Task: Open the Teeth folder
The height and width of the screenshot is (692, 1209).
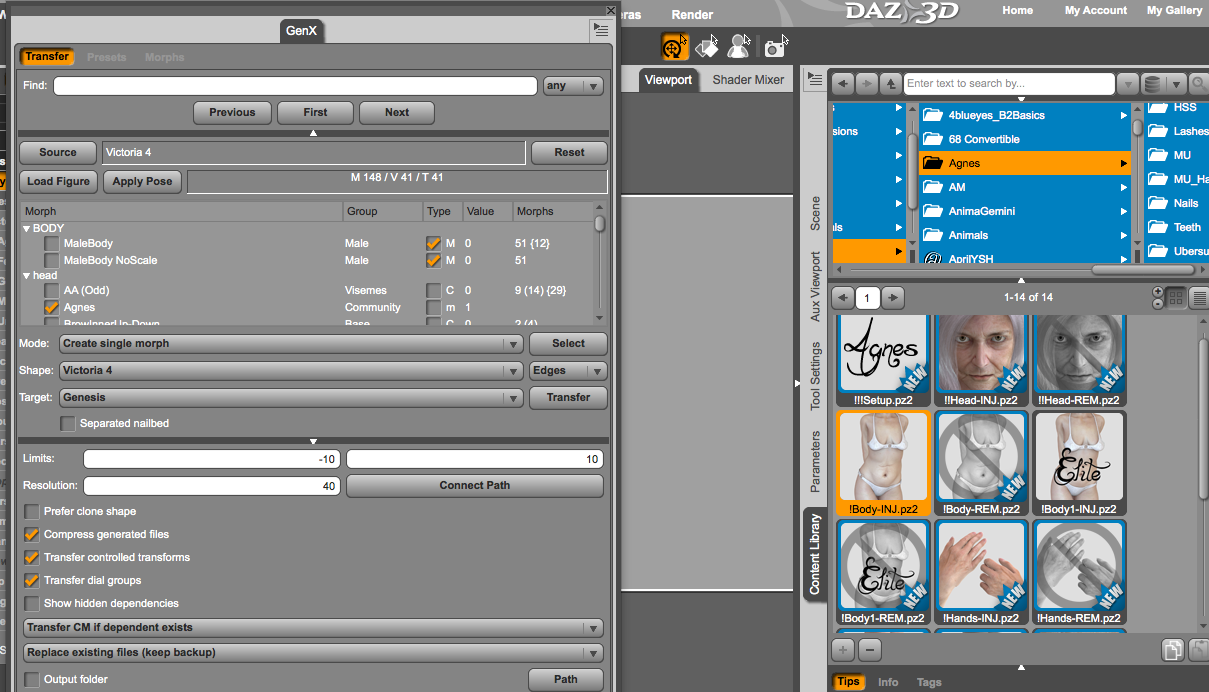Action: coord(1177,227)
